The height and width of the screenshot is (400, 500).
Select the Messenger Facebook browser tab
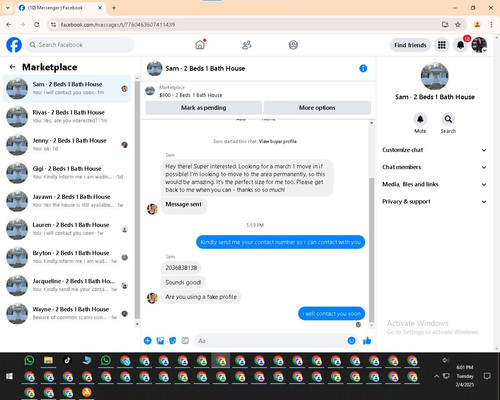61,8
